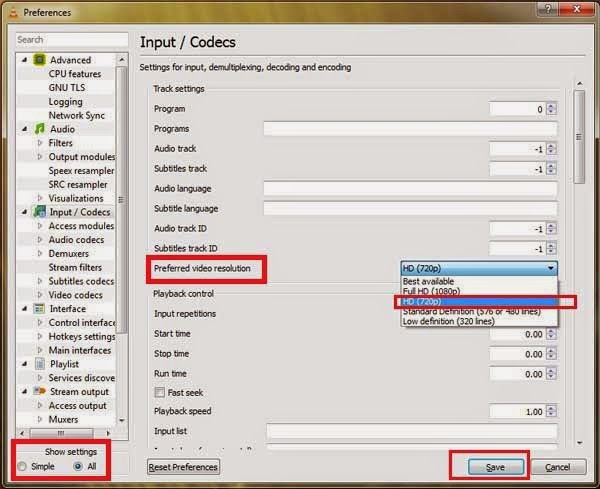Click the VLC cone icon in title bar
Screen dimensions: 600x489
click(14, 13)
